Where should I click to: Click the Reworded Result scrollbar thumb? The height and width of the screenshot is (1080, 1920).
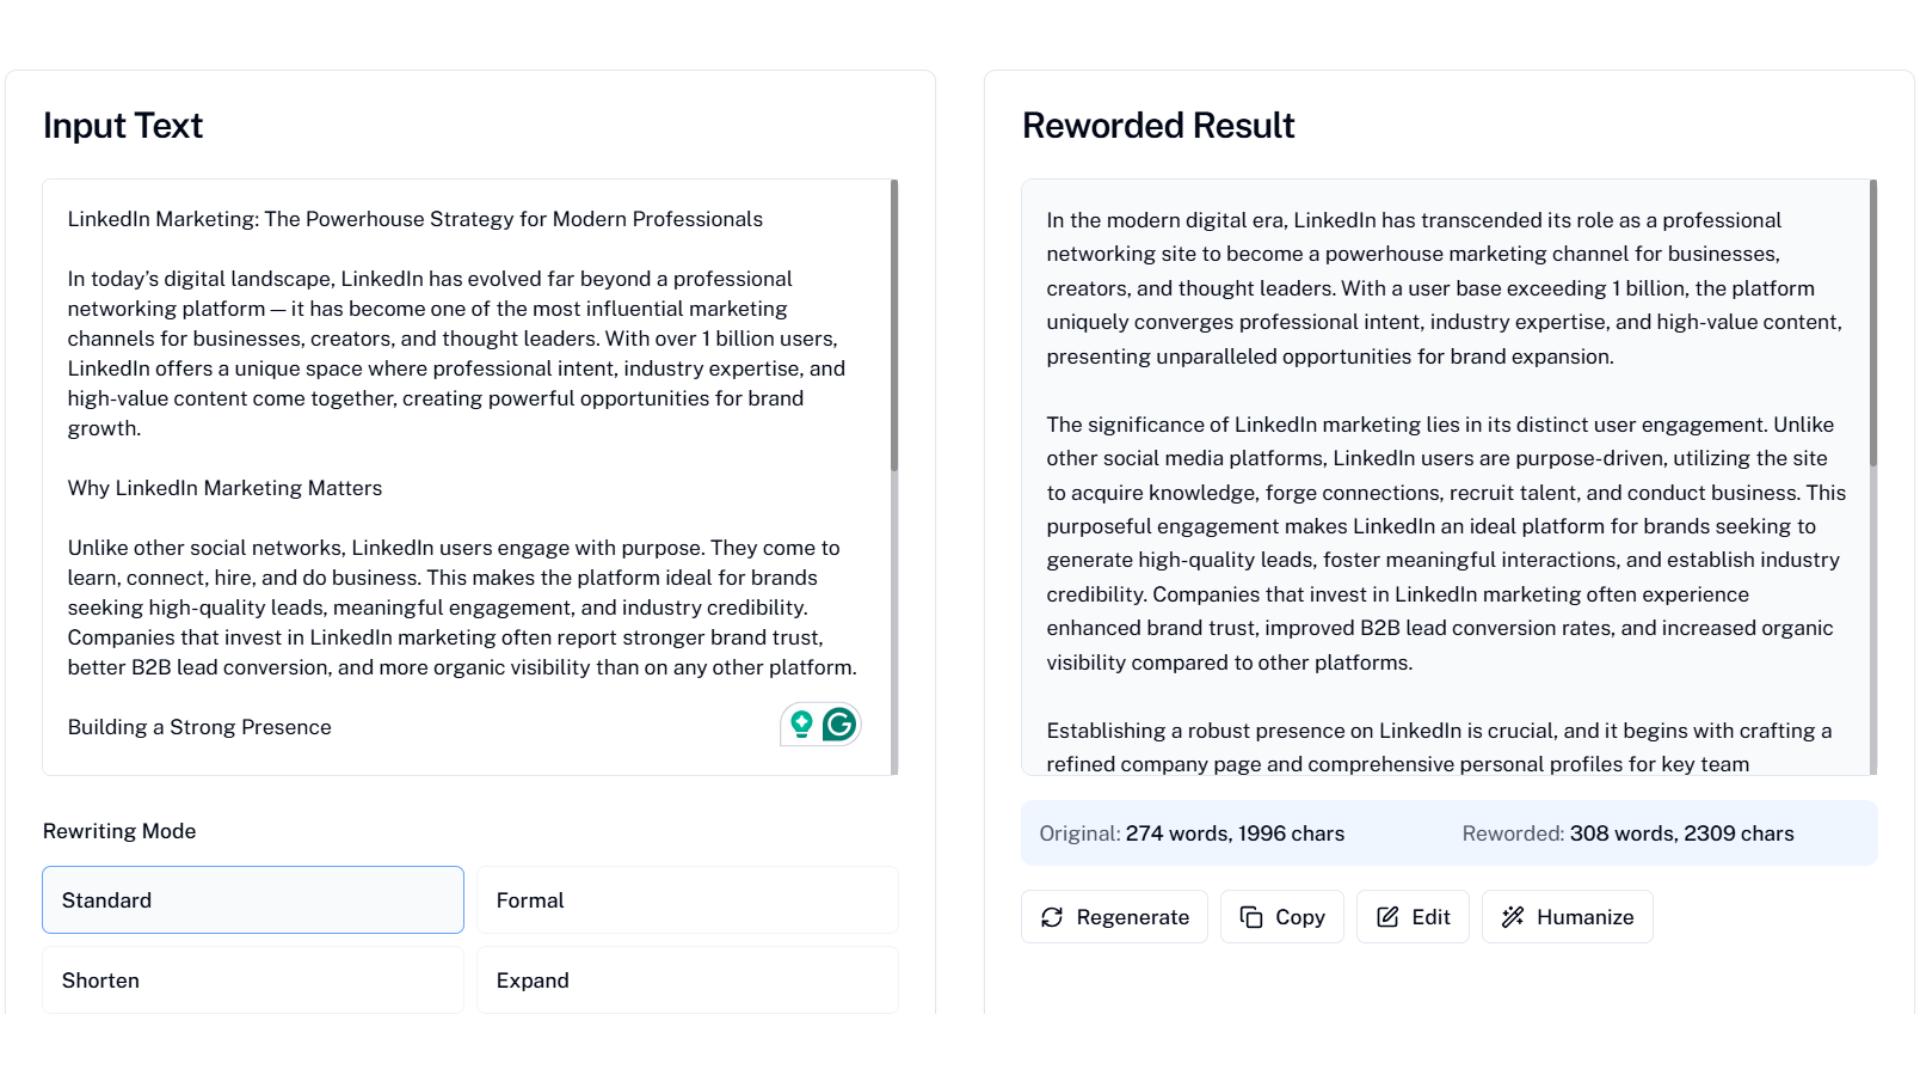(x=1873, y=322)
